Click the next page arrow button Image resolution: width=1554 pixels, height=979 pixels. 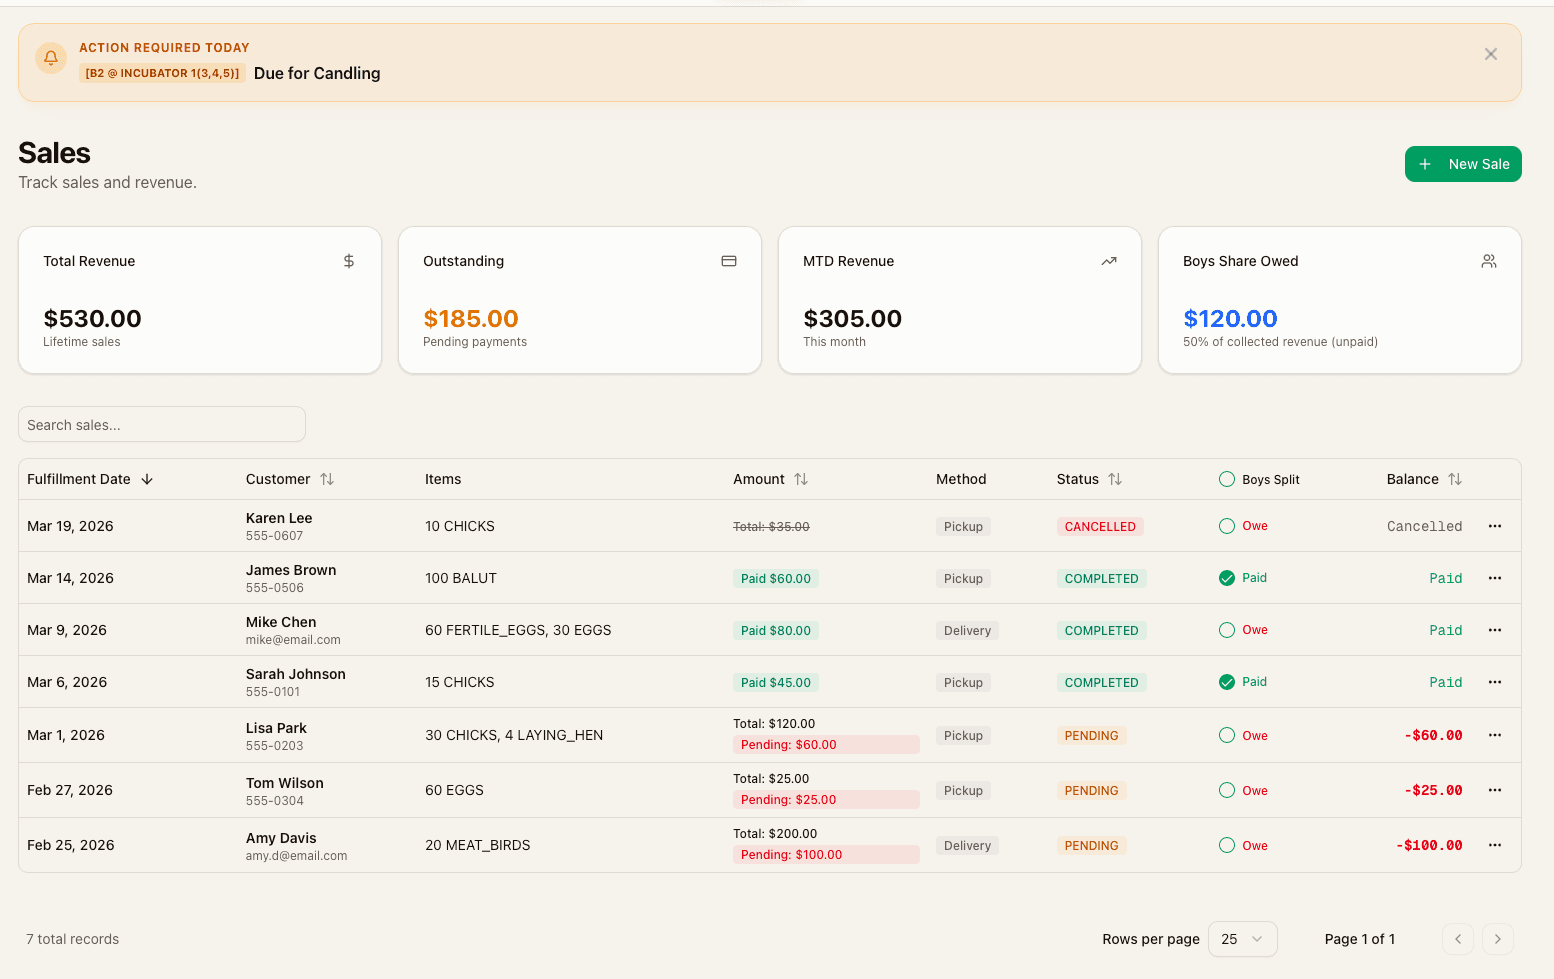(x=1497, y=939)
